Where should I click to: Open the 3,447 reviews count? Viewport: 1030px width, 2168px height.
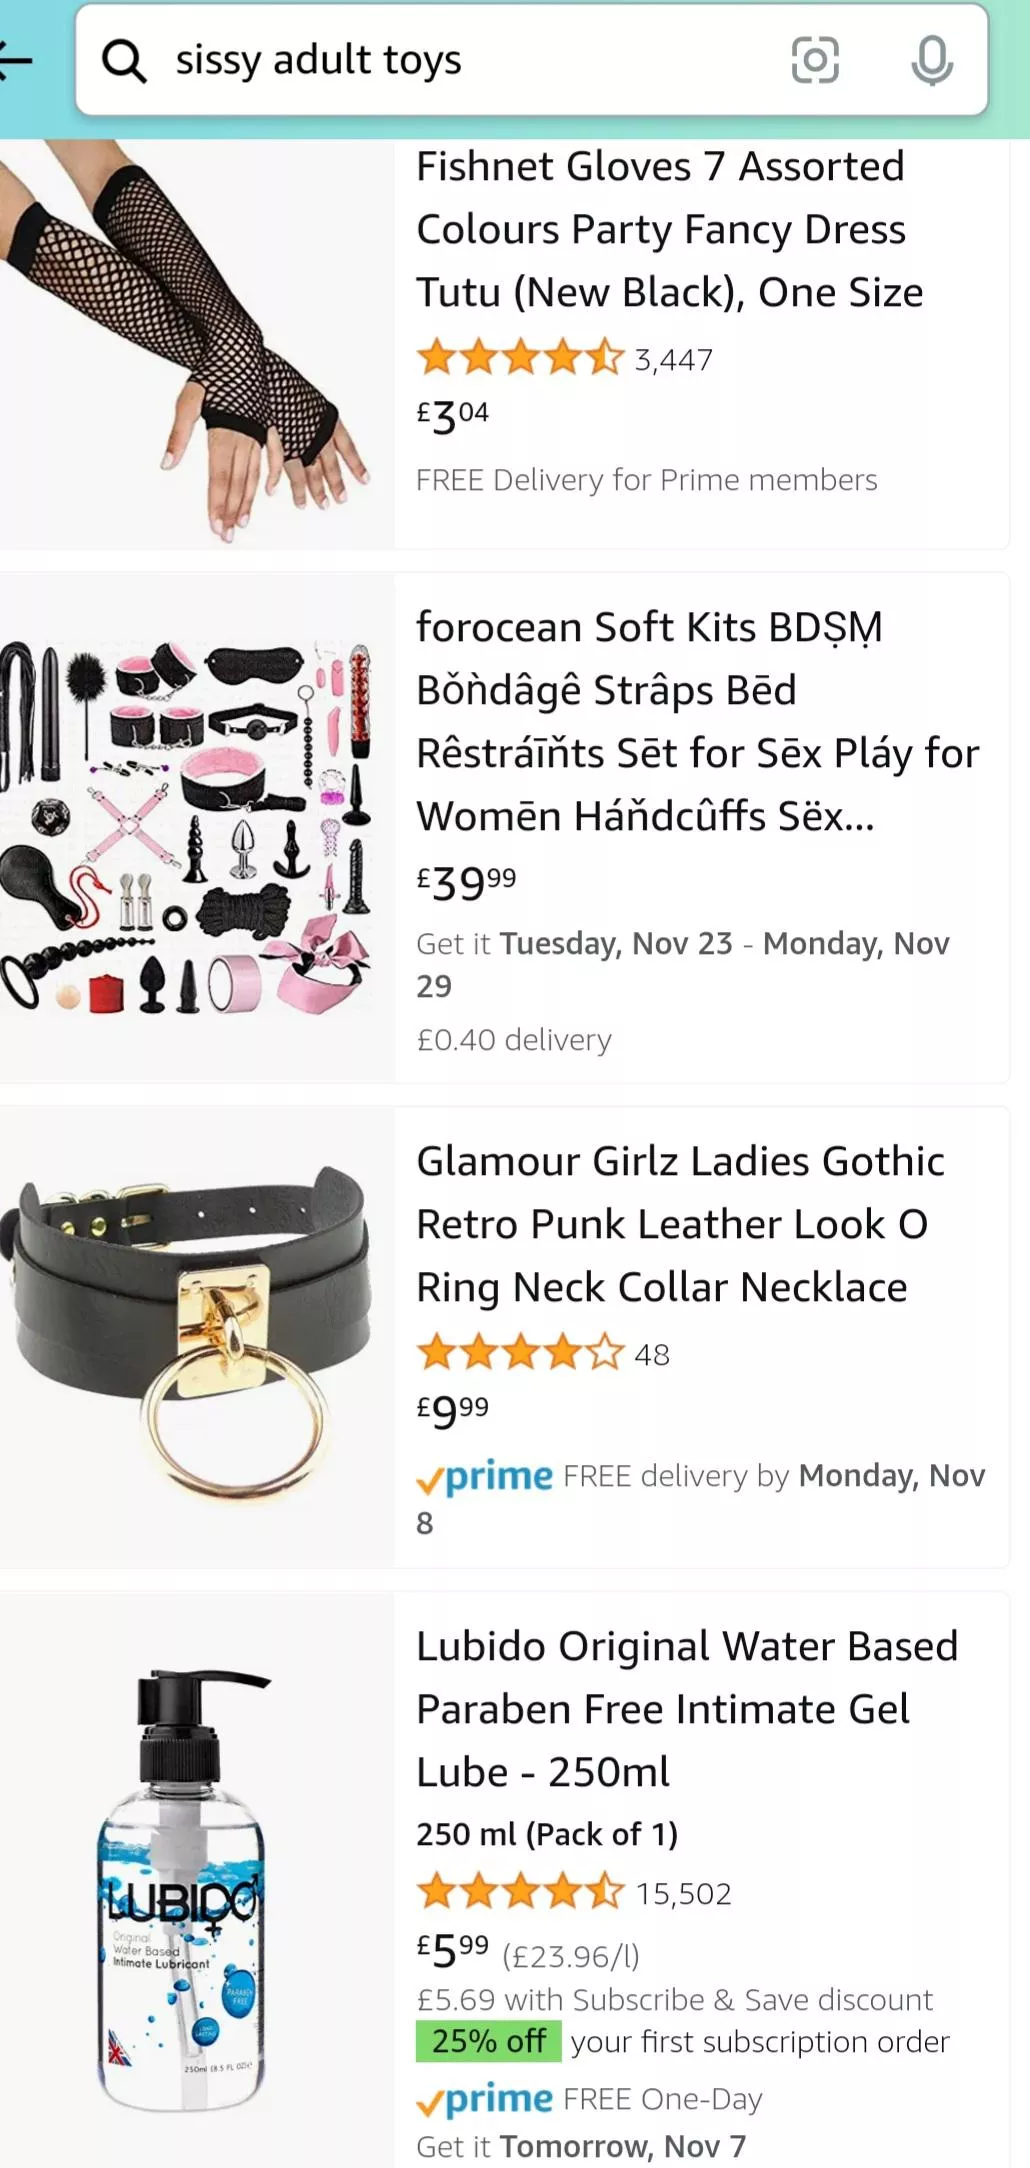(674, 360)
